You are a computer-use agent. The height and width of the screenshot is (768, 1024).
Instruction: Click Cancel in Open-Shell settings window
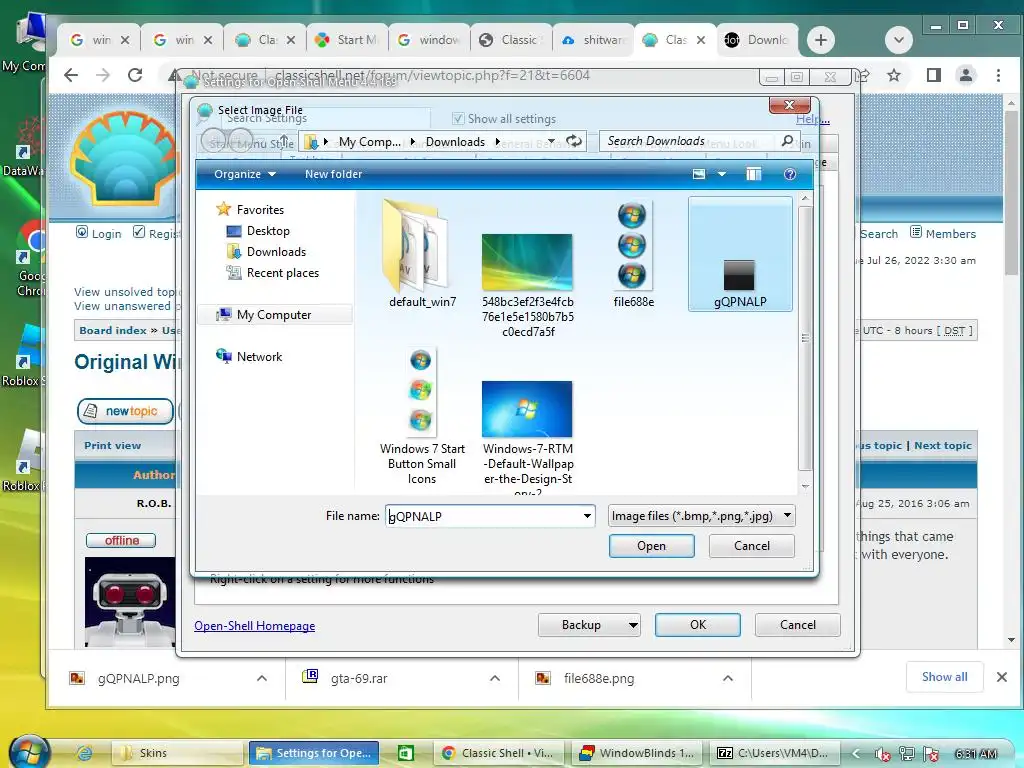click(x=797, y=625)
